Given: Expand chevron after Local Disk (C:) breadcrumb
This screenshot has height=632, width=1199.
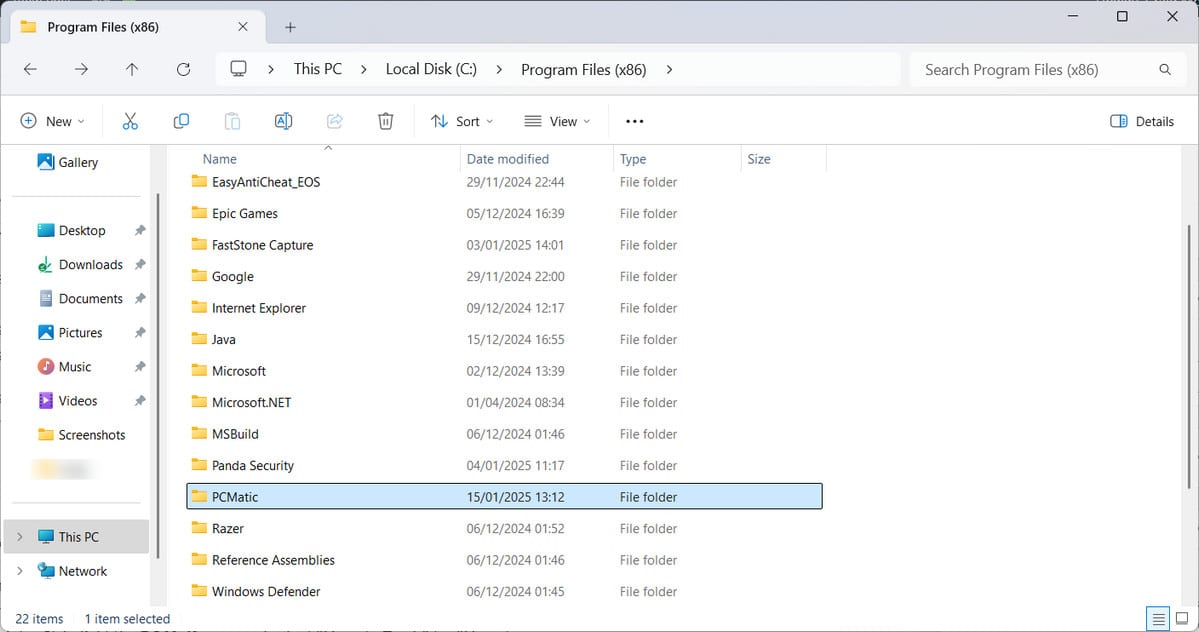Looking at the screenshot, I should click(x=499, y=70).
